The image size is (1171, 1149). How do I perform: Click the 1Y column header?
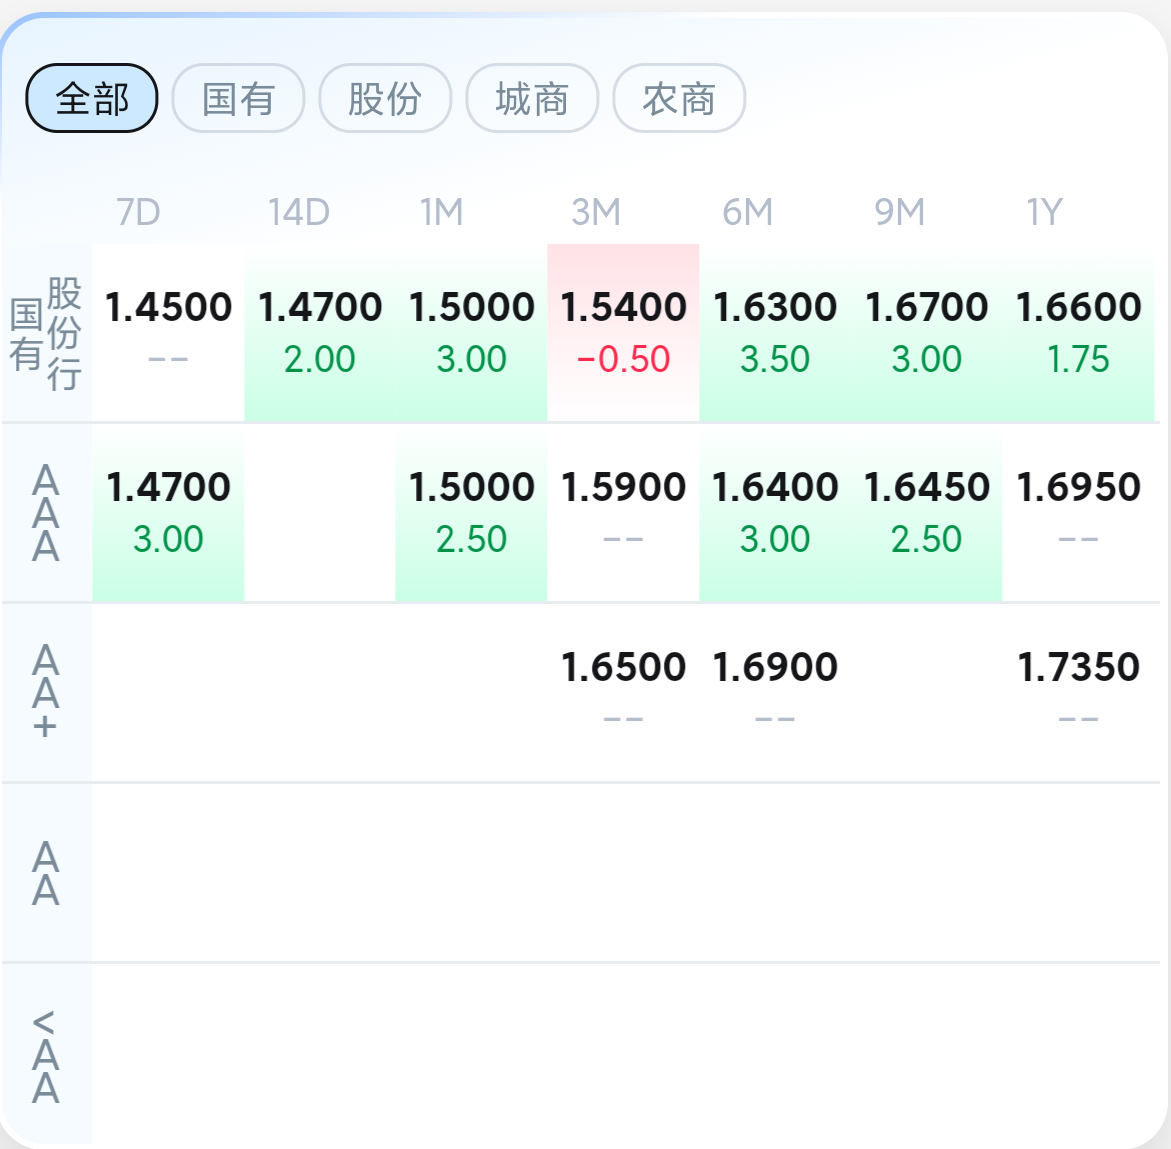pos(1044,212)
